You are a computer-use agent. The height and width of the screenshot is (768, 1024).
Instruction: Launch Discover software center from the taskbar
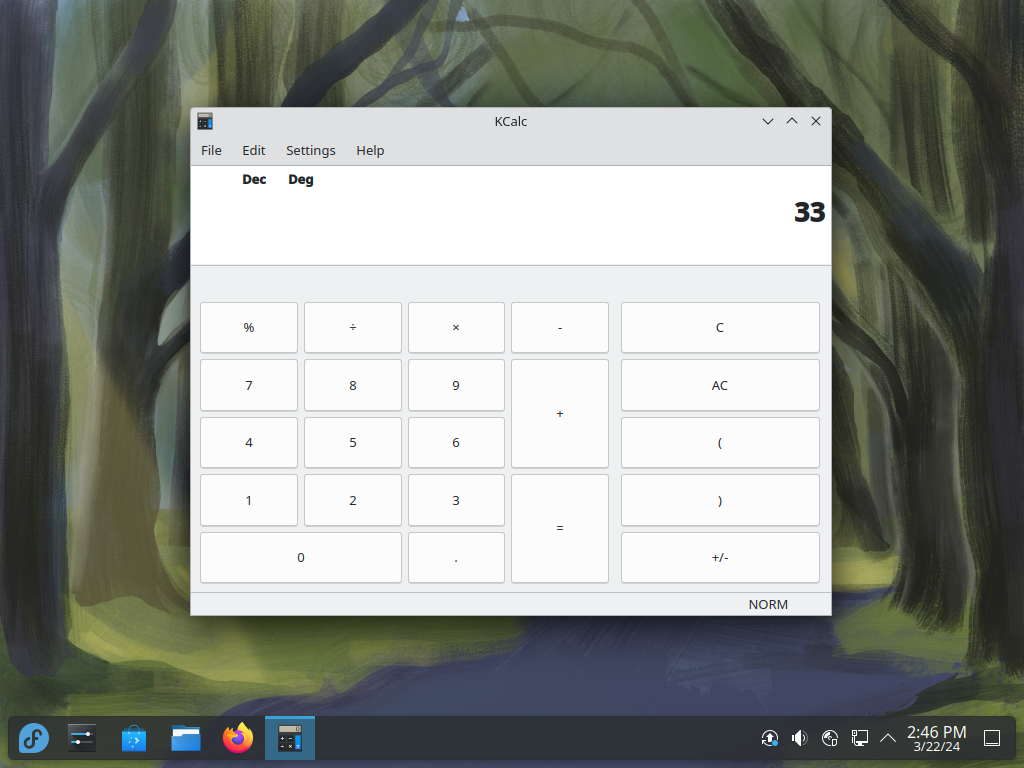134,739
